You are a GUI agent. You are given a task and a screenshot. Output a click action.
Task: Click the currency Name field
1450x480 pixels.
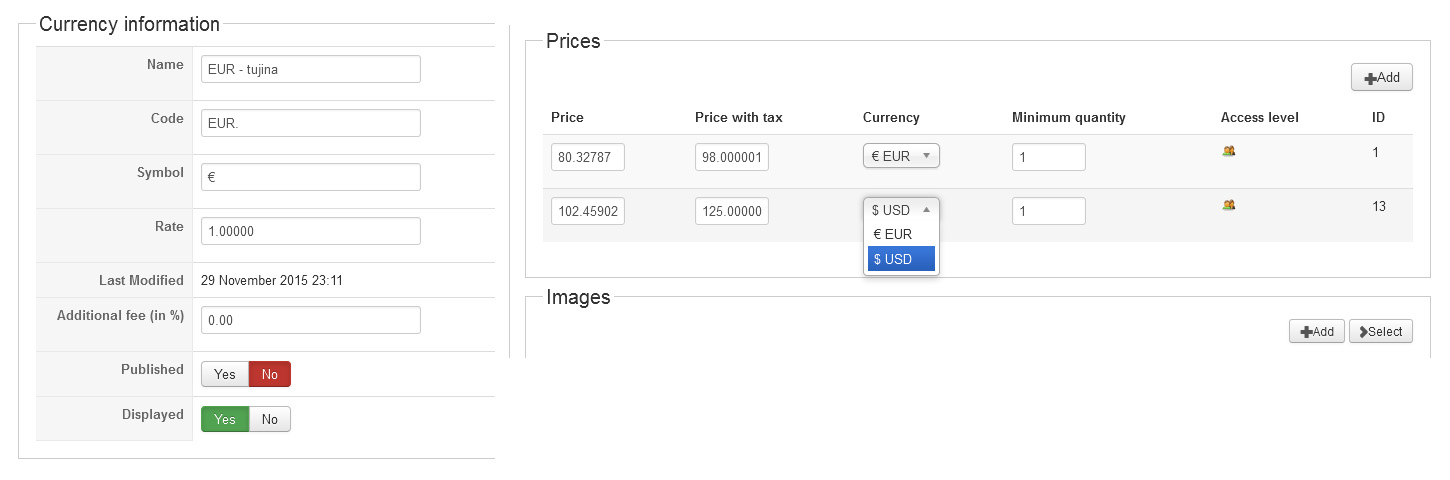(310, 69)
